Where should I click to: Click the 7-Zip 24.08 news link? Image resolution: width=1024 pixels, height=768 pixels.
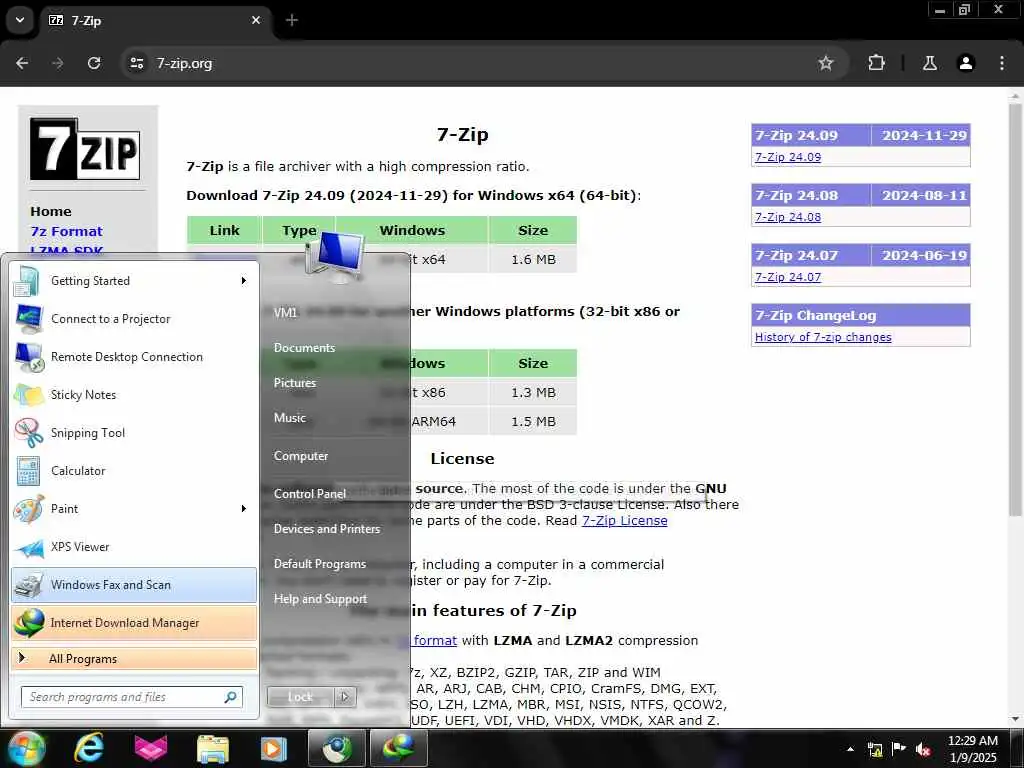(788, 217)
